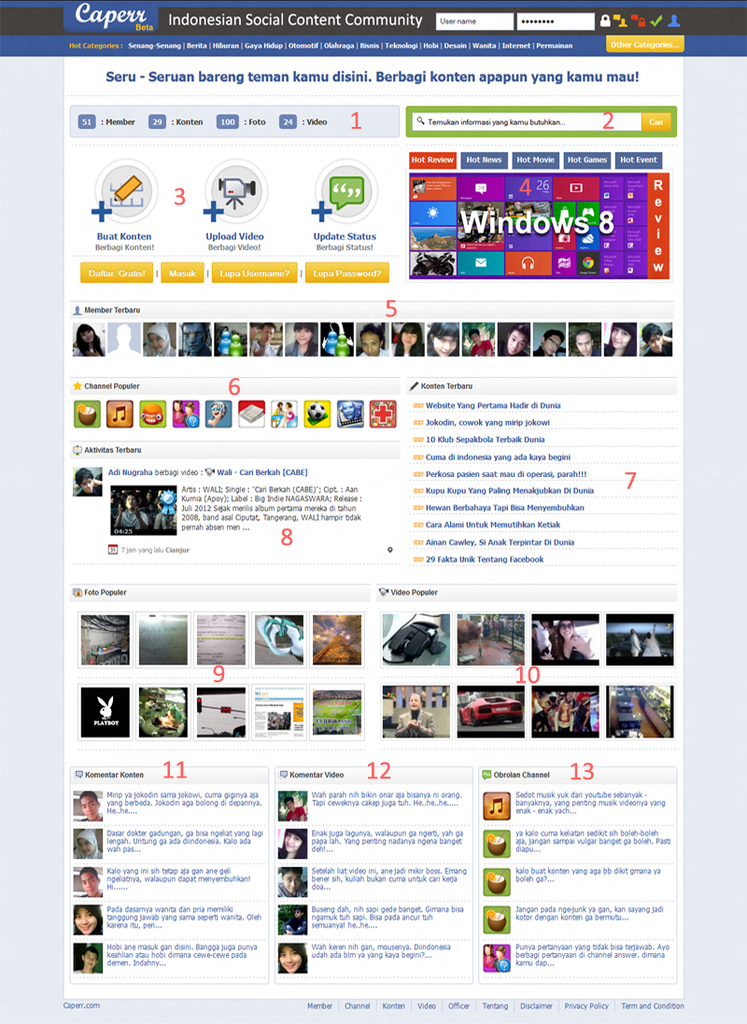Screen dimensions: 747x1024
Task: Click the Cari search button
Action: coord(656,121)
